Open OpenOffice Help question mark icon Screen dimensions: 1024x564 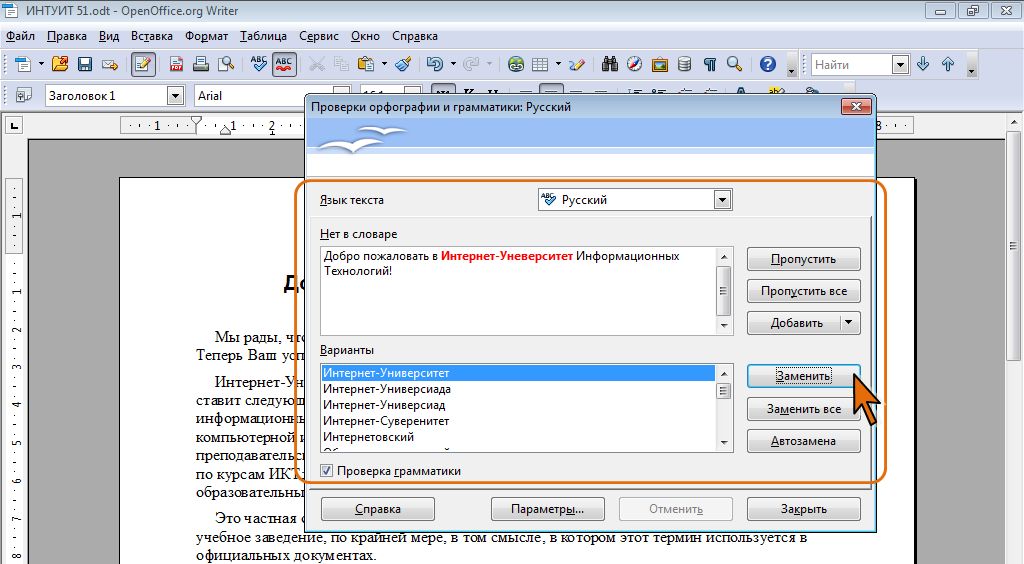coord(768,64)
